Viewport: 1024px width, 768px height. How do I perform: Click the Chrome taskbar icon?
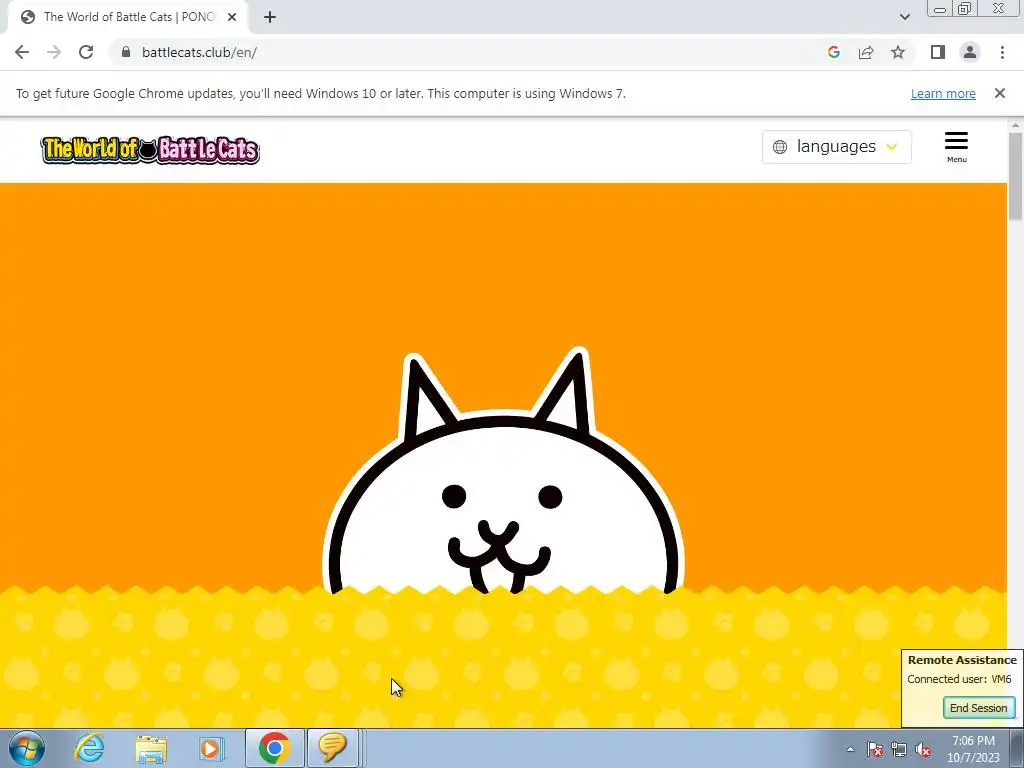pyautogui.click(x=274, y=748)
